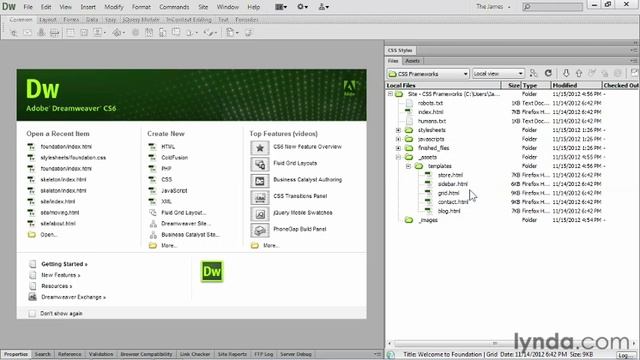
Task: Expand the javascripts folder
Action: tap(398, 139)
